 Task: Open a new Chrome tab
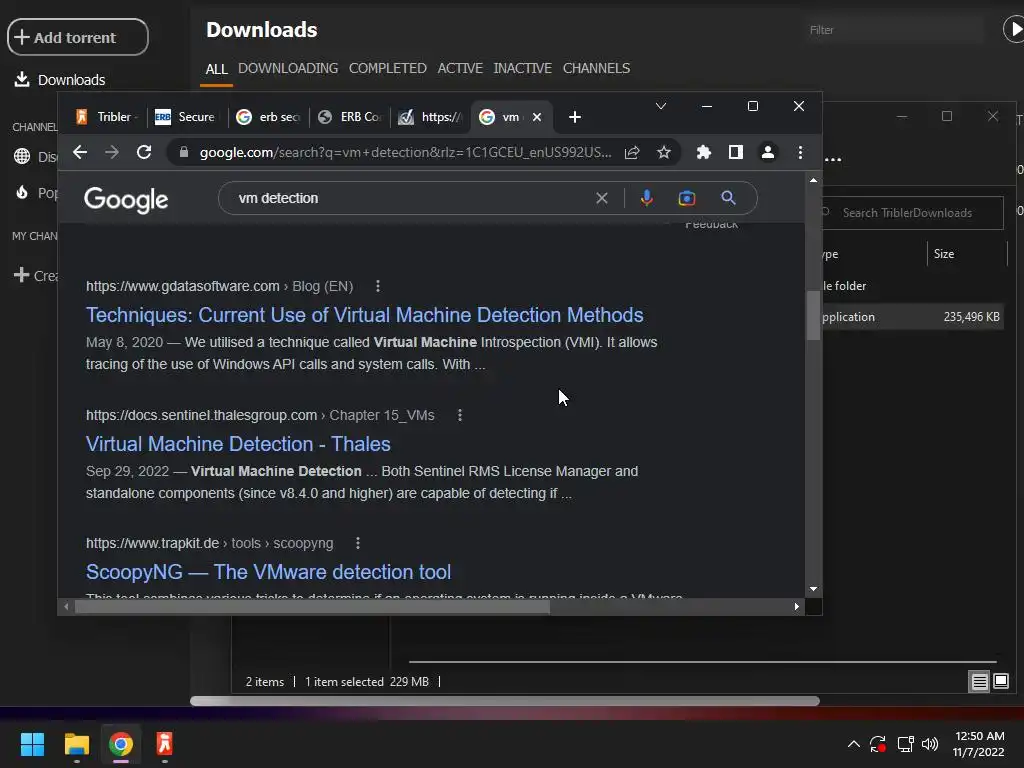tap(575, 117)
